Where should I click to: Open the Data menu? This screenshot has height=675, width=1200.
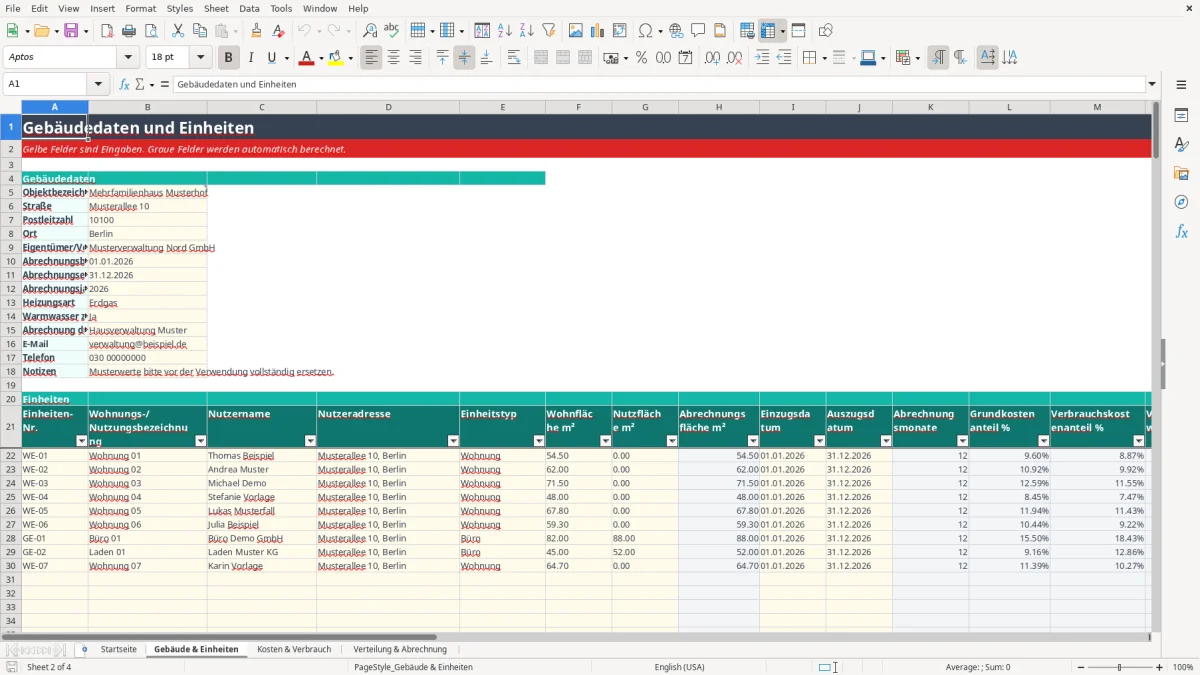tap(249, 8)
